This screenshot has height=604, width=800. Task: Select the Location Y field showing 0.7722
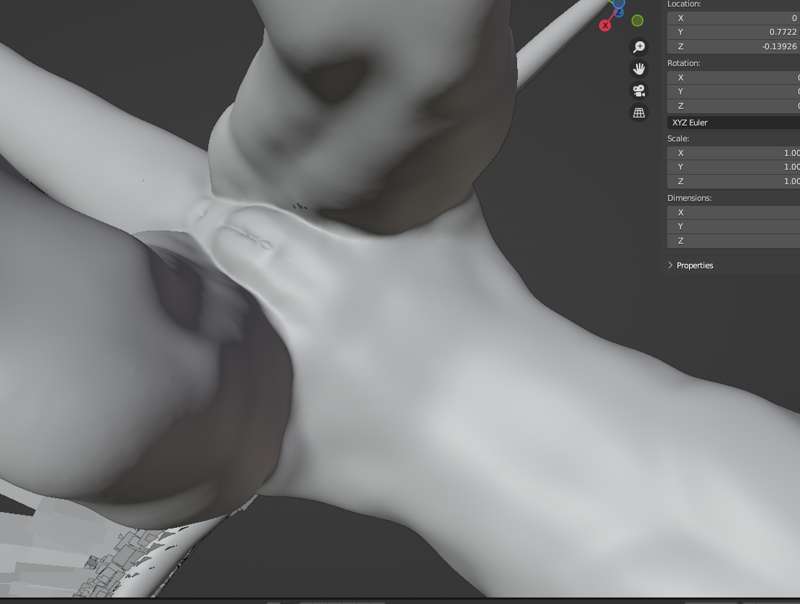pos(733,32)
